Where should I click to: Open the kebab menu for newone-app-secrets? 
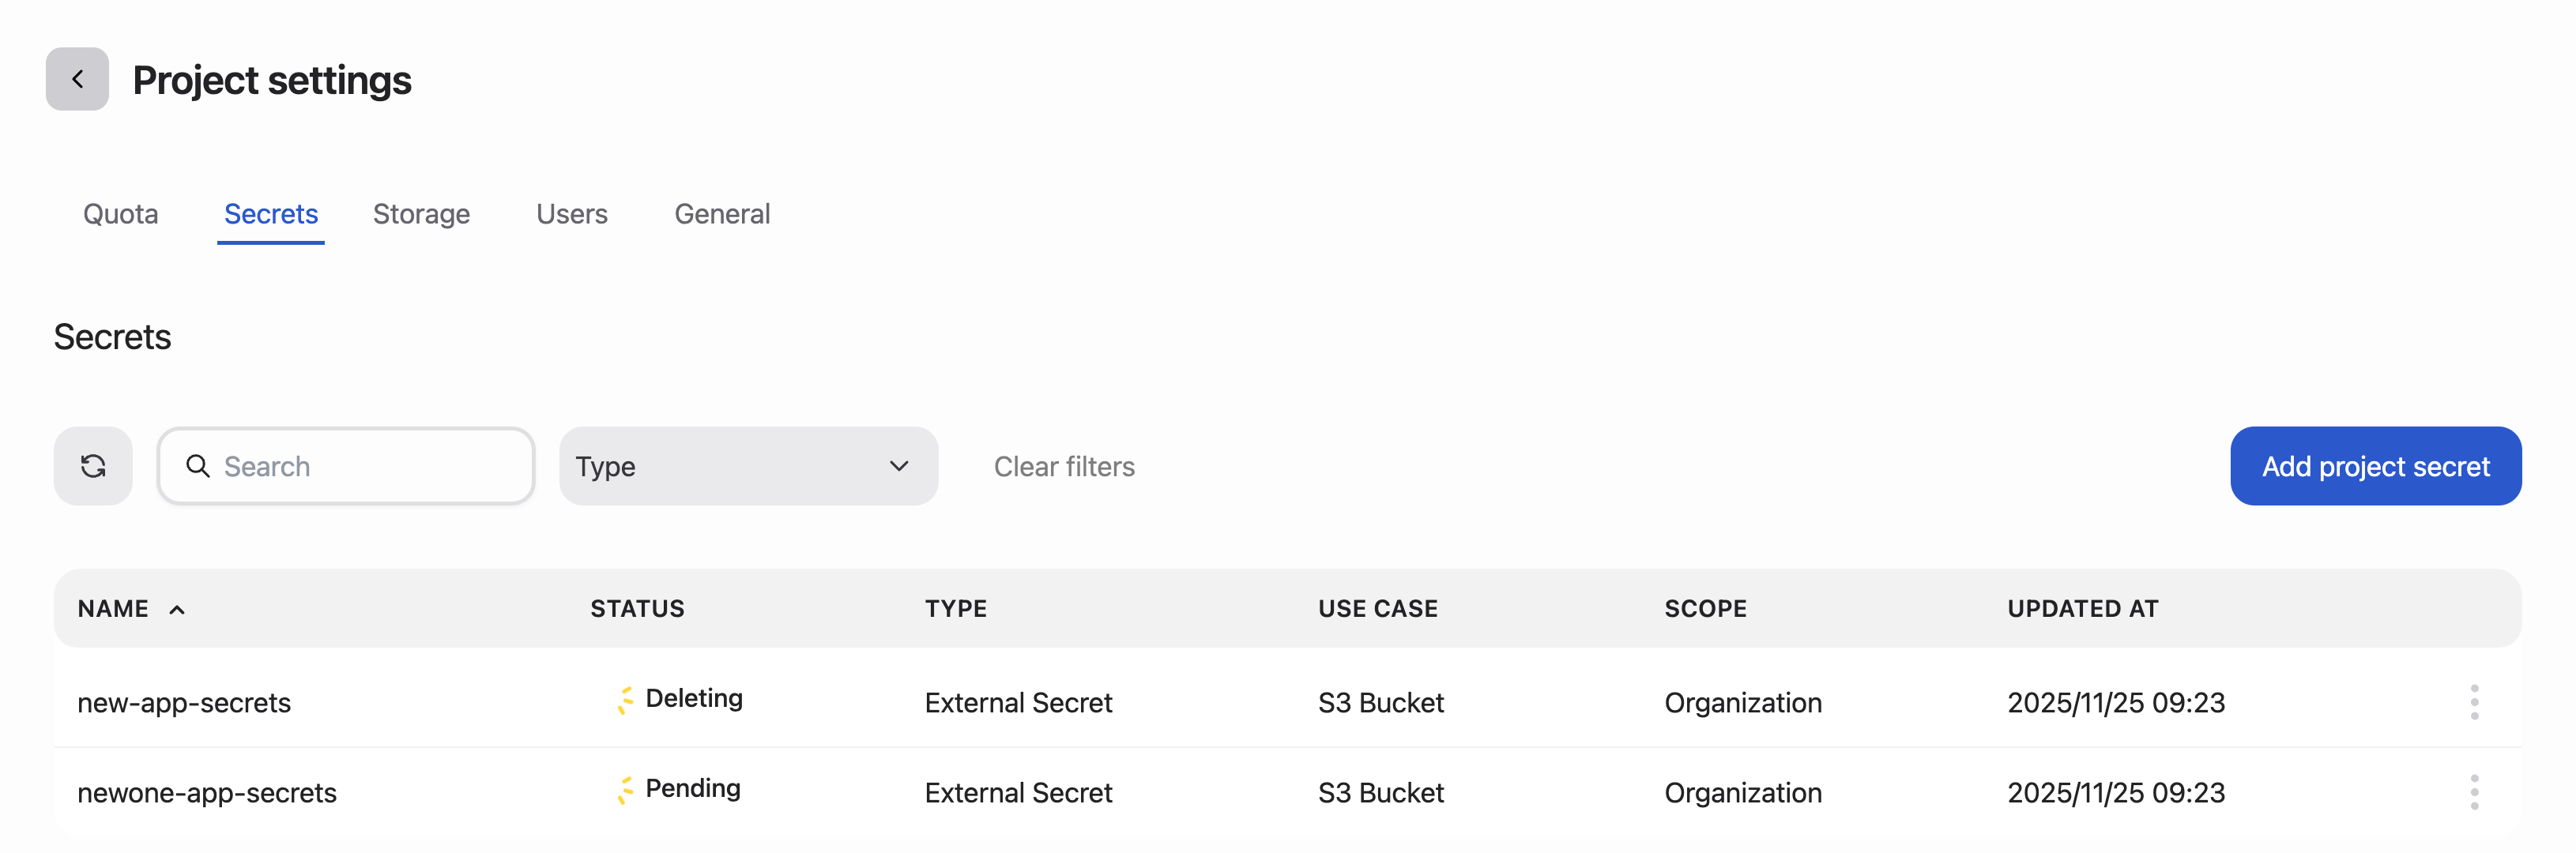pyautogui.click(x=2473, y=792)
